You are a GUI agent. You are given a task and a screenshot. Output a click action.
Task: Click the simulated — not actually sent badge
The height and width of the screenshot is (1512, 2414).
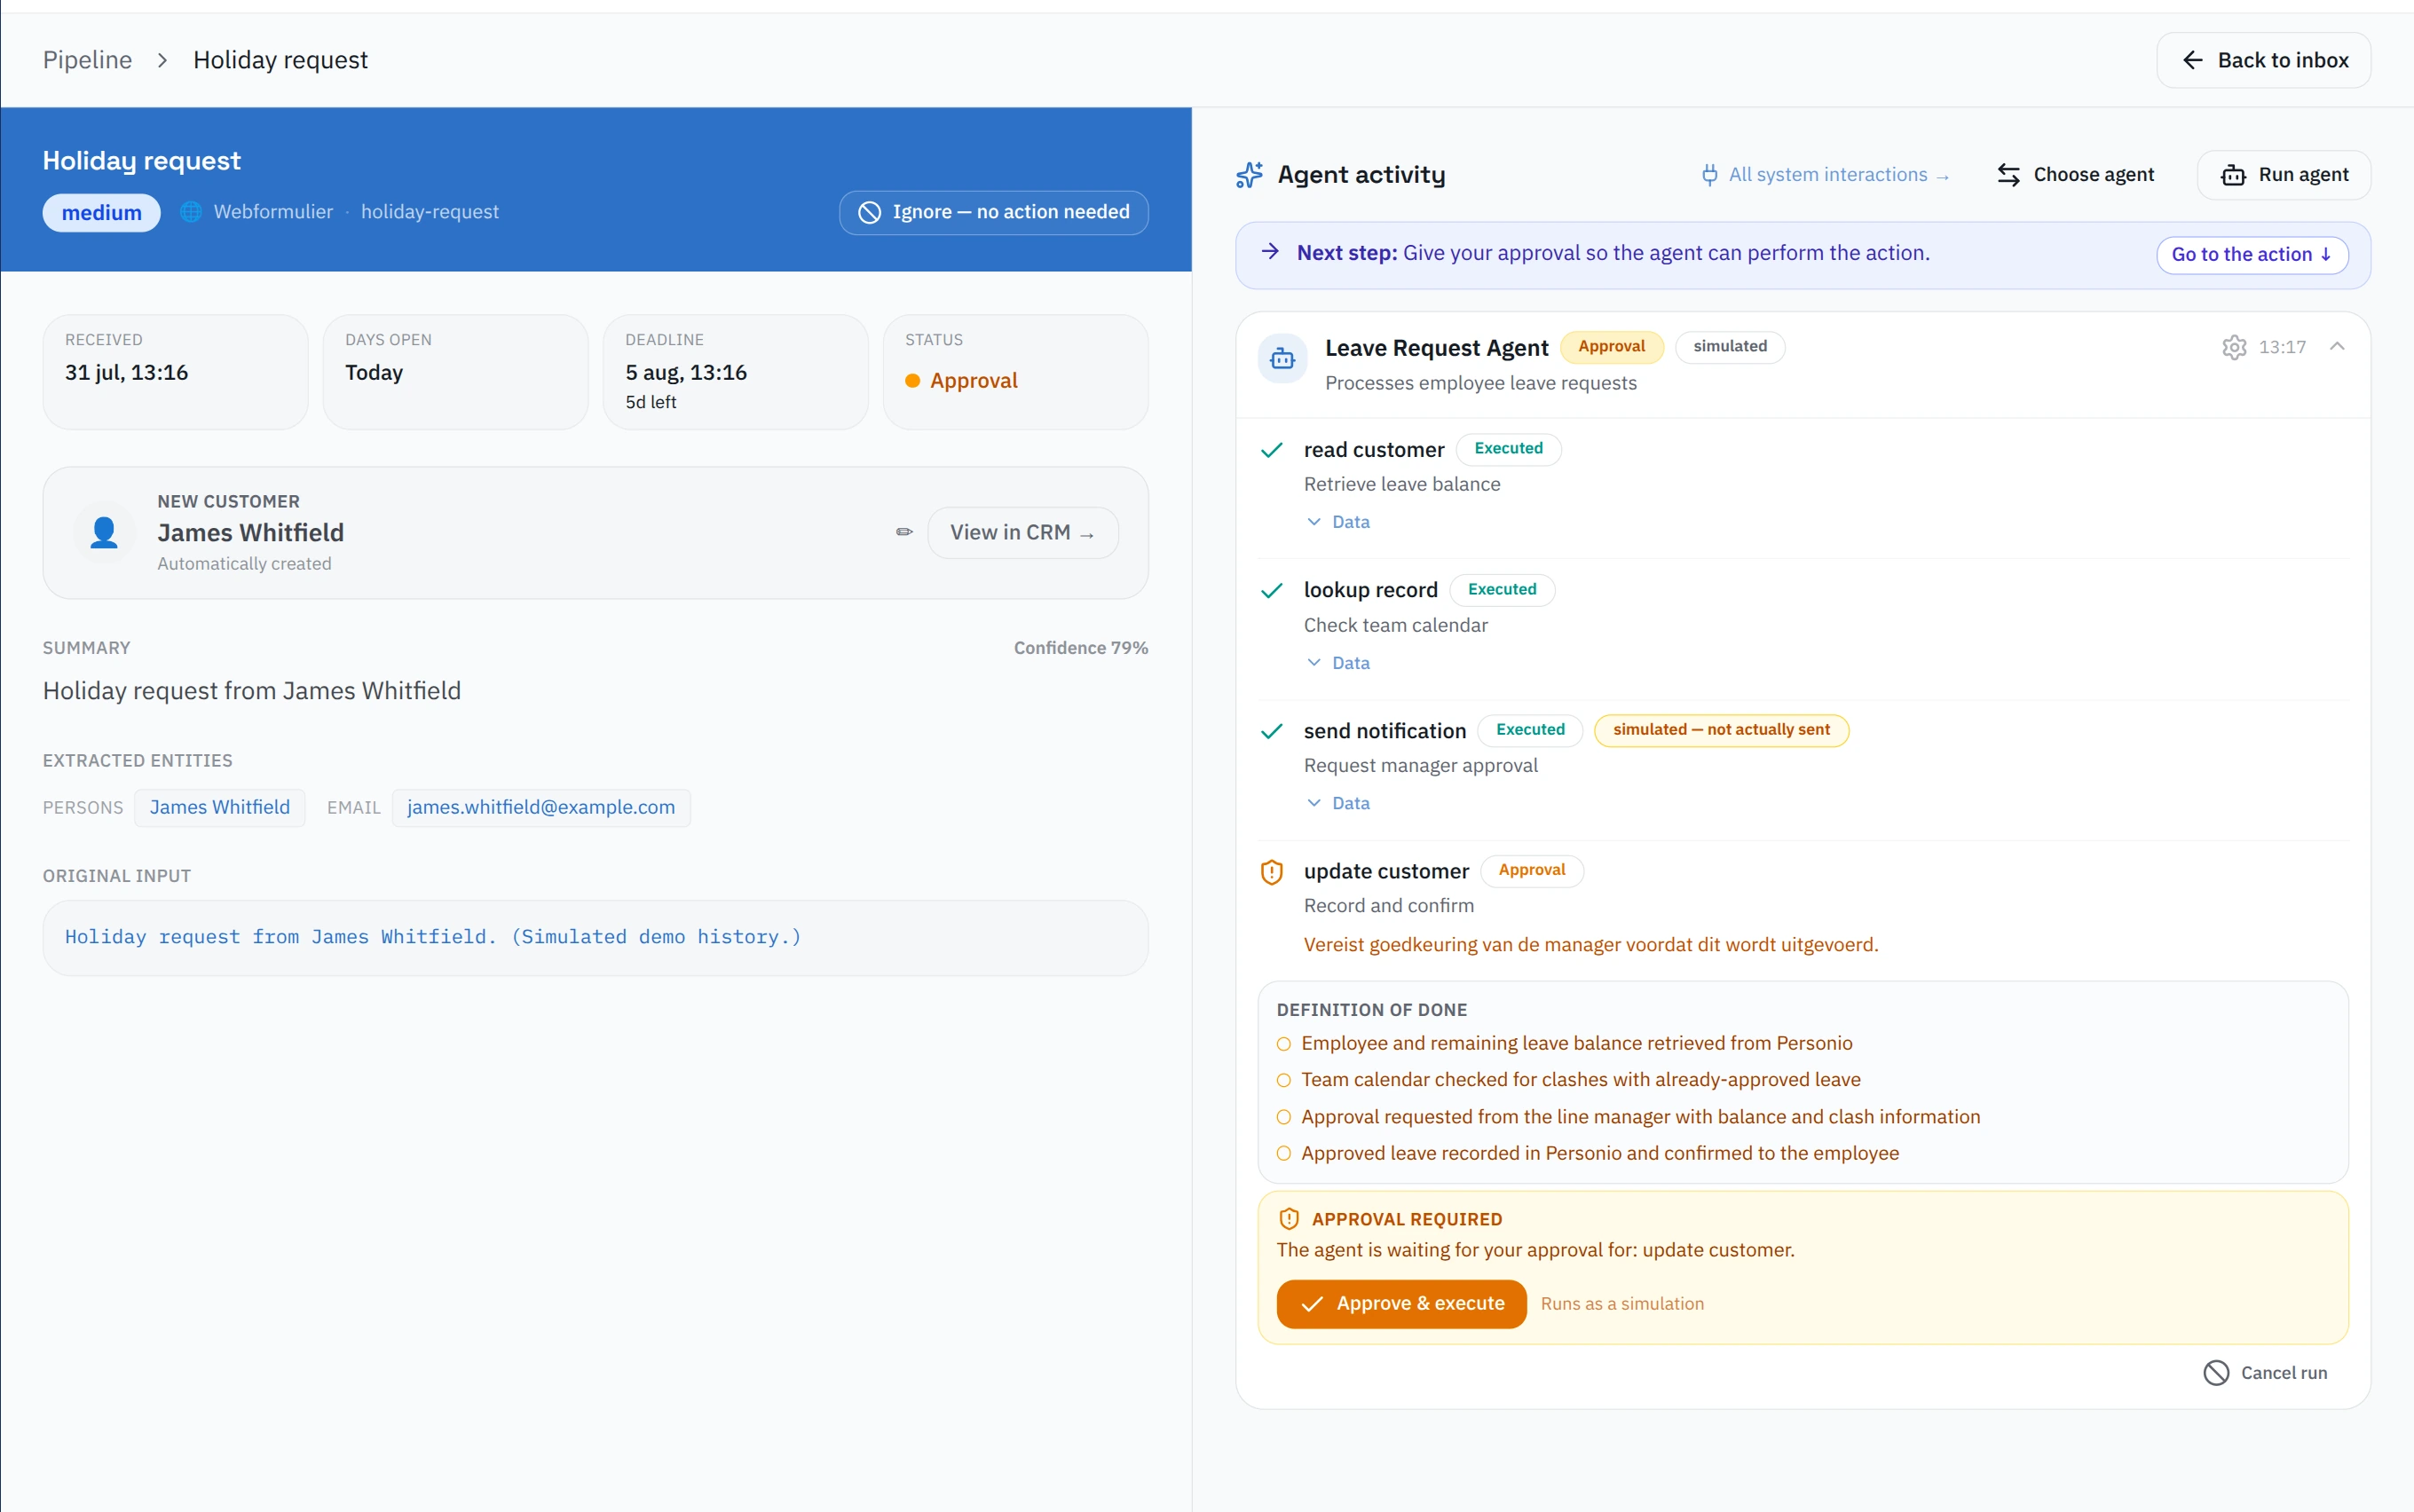pos(1721,730)
